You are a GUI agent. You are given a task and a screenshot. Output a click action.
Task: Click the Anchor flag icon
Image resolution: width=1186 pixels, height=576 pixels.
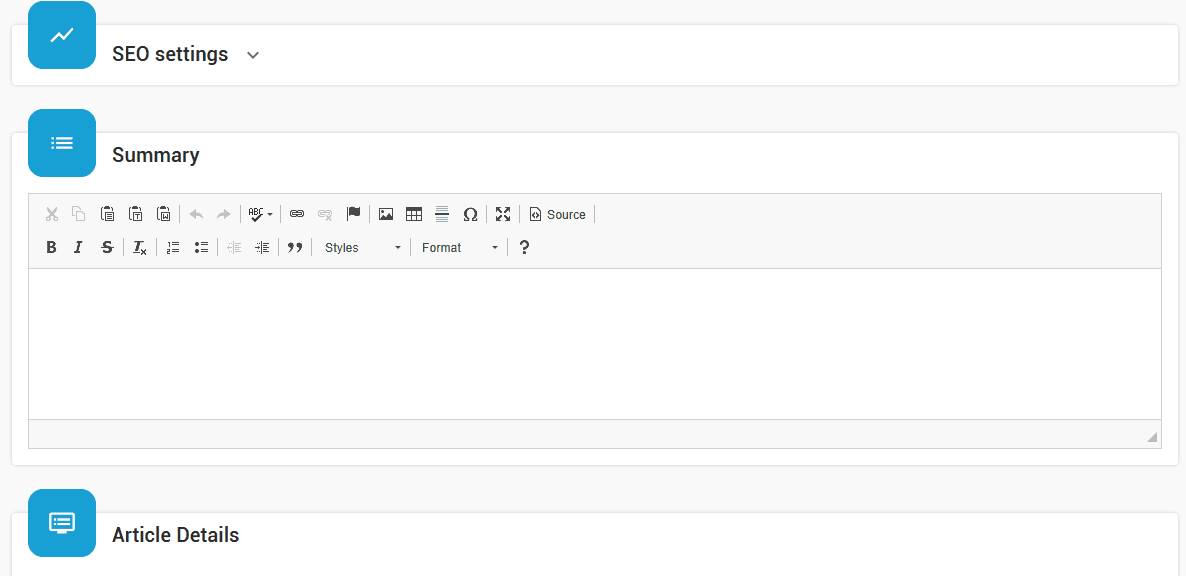point(353,214)
